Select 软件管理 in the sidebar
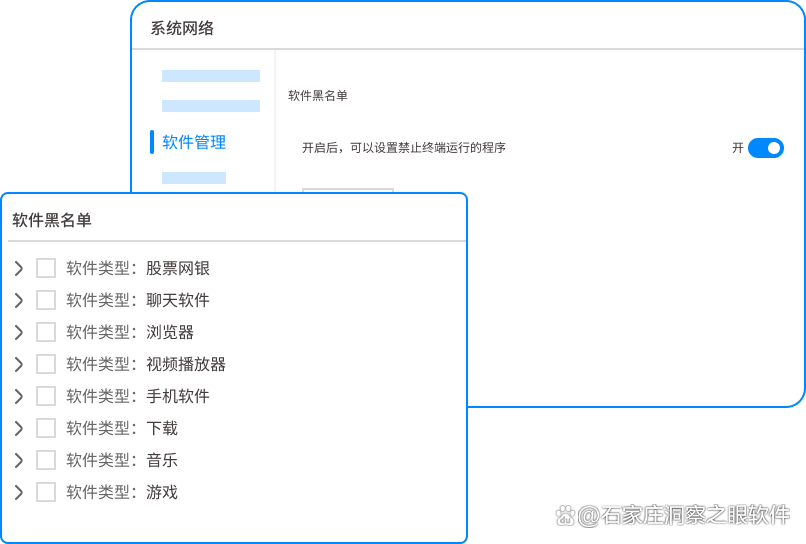 click(x=194, y=142)
